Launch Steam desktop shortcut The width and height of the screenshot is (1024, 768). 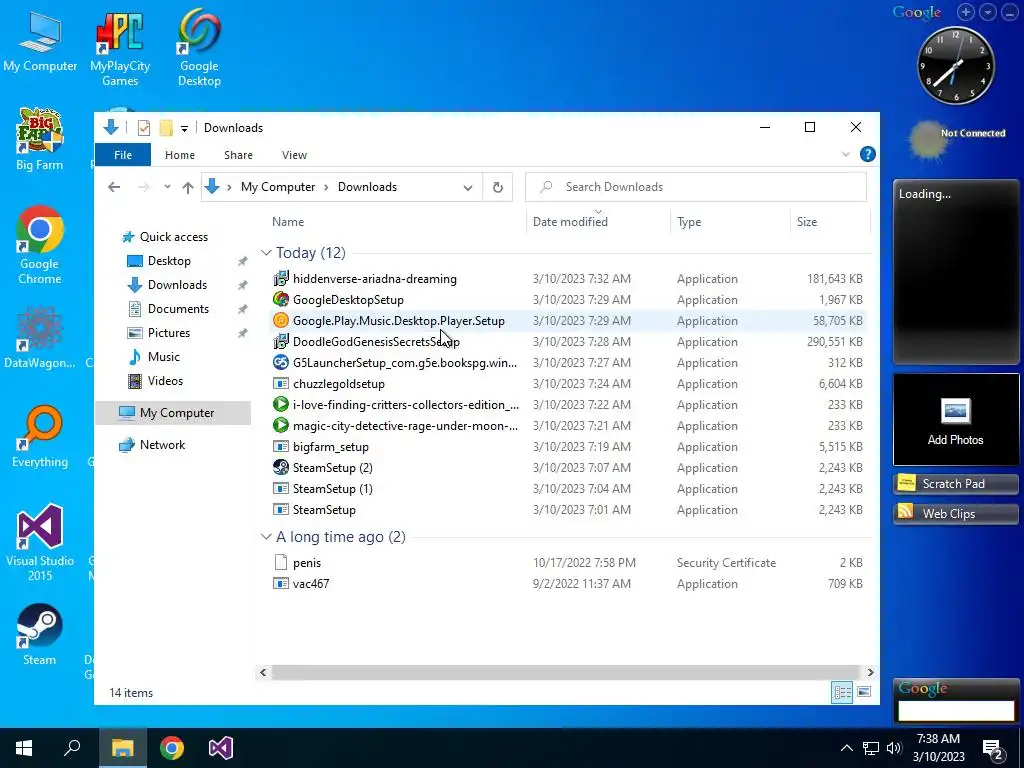click(40, 635)
